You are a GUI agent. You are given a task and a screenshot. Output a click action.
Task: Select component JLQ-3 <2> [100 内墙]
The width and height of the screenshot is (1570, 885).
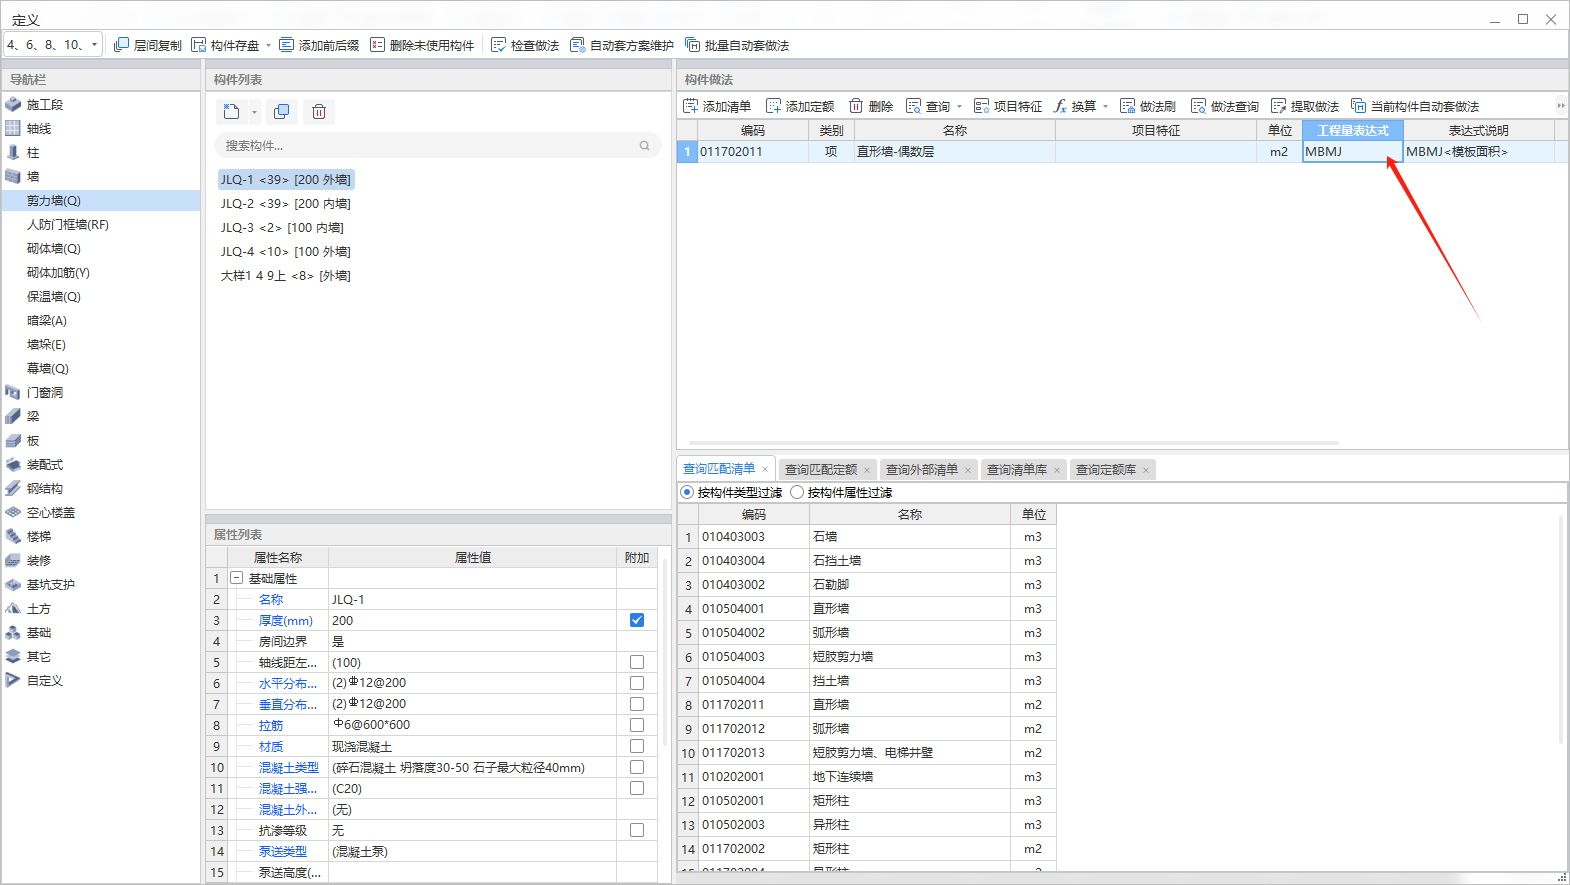click(282, 227)
